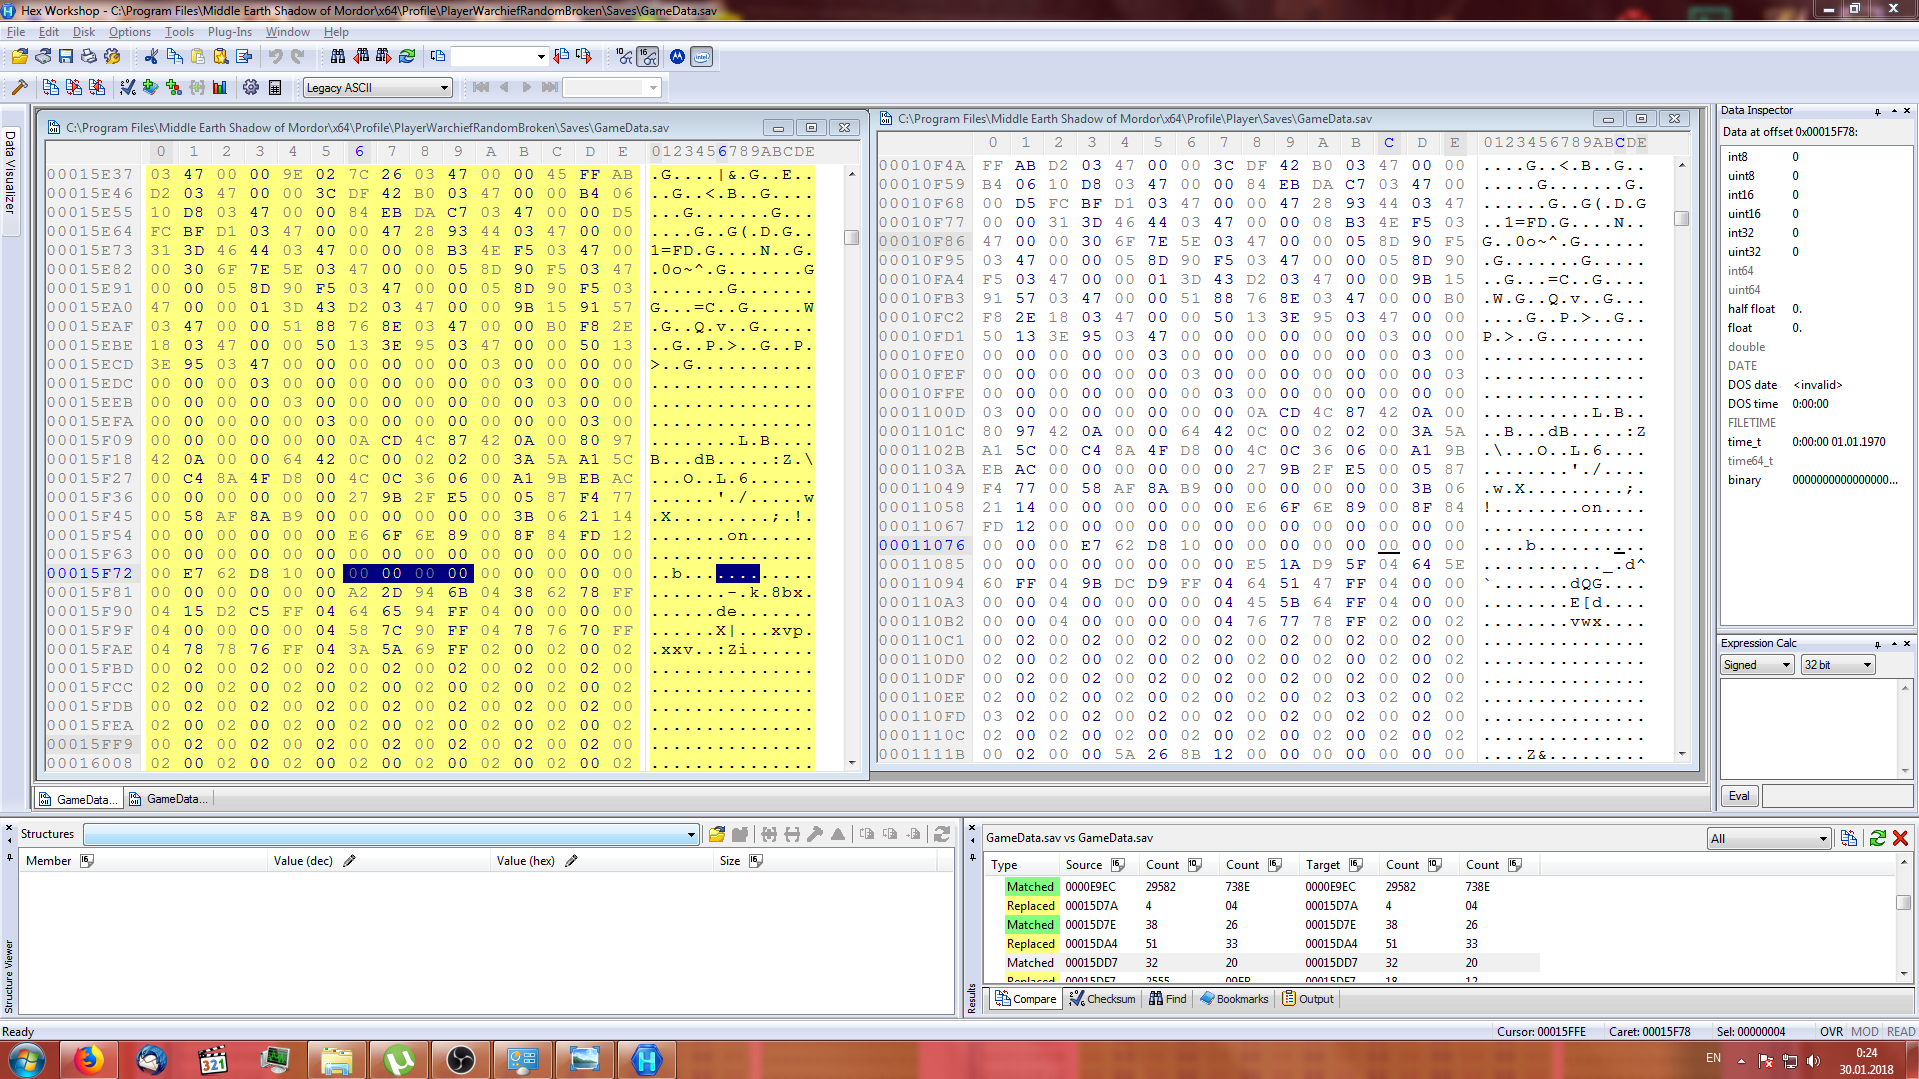Screen dimensions: 1919x1079
Task: Click the re-compare files icon in results
Action: coord(1849,838)
